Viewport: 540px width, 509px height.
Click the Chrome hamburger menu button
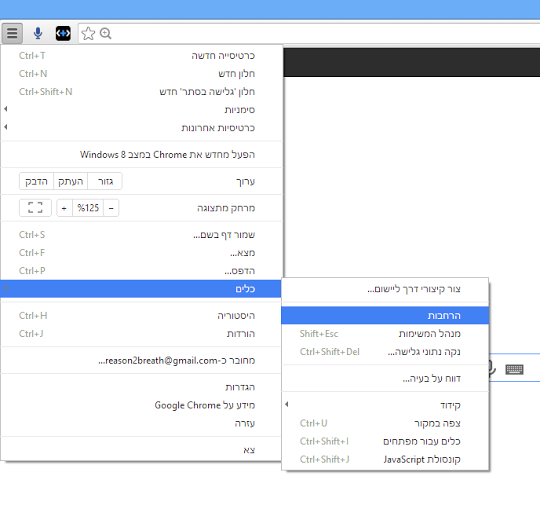coord(12,33)
